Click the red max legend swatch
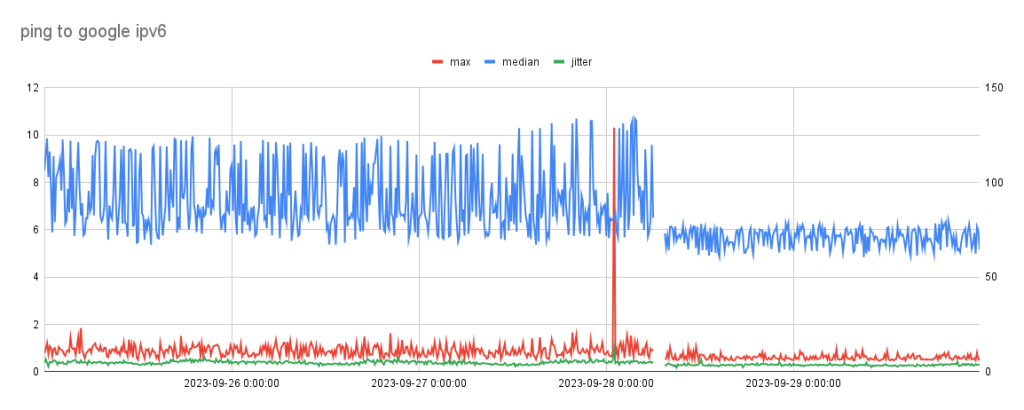The image size is (1024, 410). click(x=436, y=62)
